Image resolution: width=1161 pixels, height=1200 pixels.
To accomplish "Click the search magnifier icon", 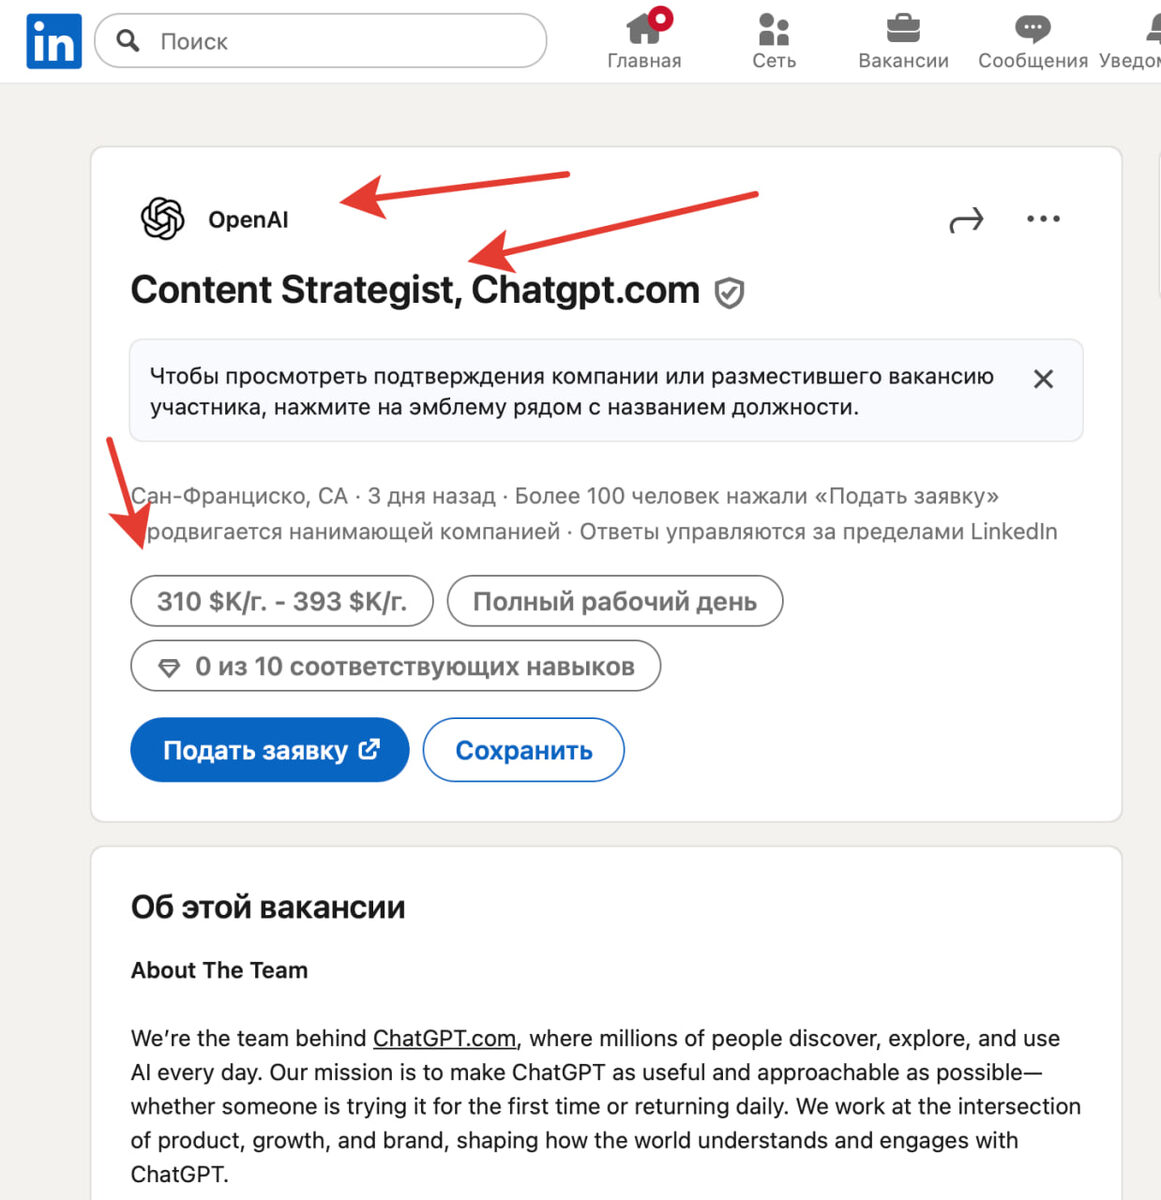I will pyautogui.click(x=128, y=40).
